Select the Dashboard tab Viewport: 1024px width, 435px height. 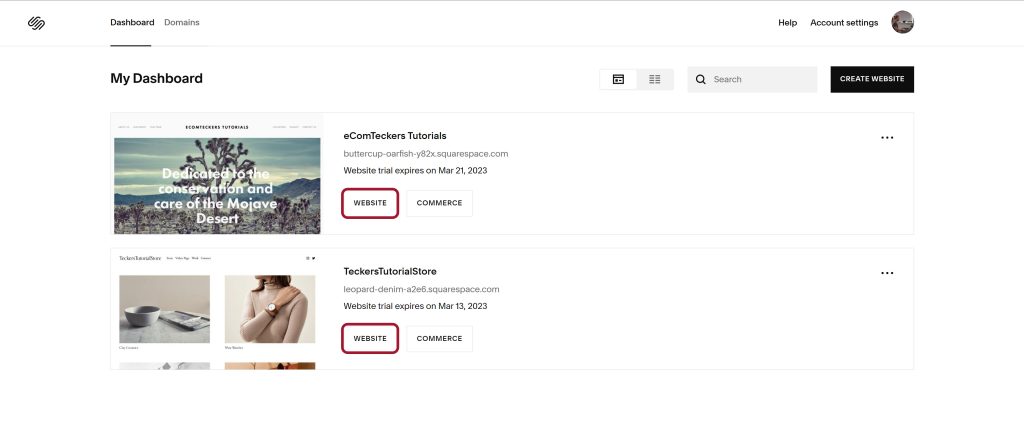pos(132,22)
